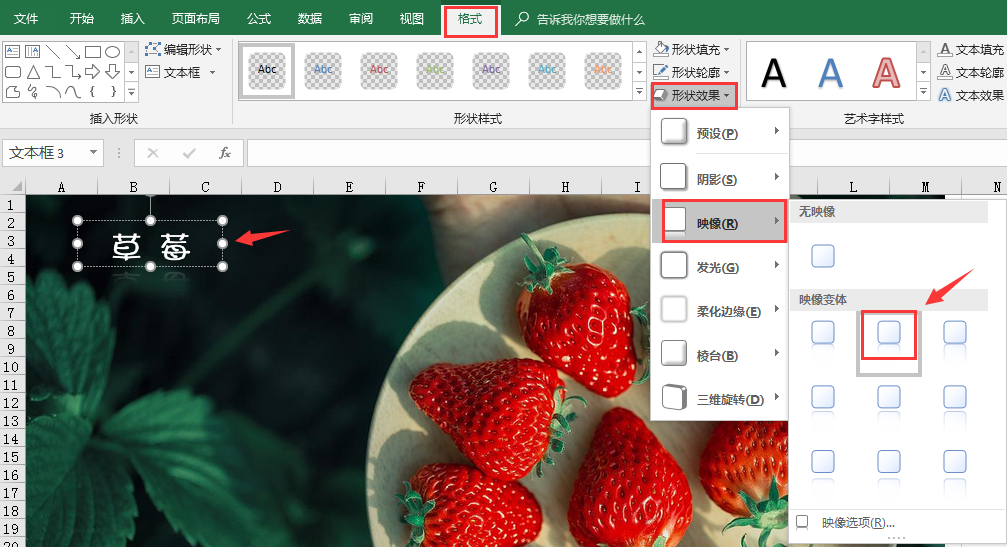Open the Shadow (阴影) effects submenu
This screenshot has height=547, width=1007.
[720, 178]
